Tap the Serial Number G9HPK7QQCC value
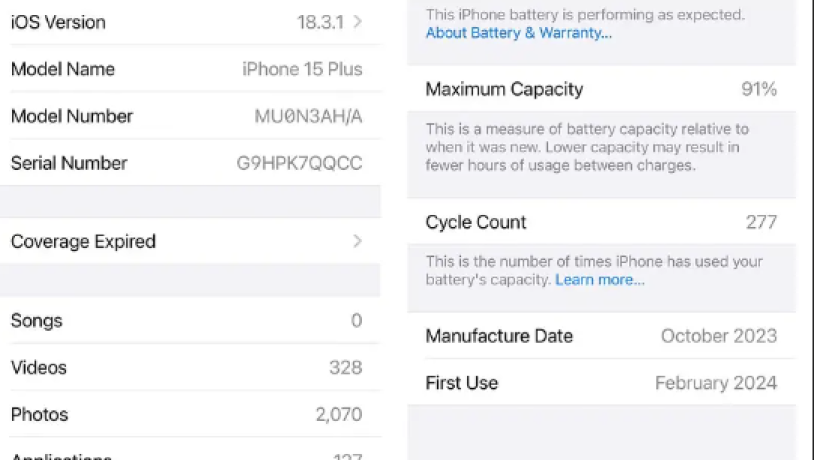 click(300, 163)
